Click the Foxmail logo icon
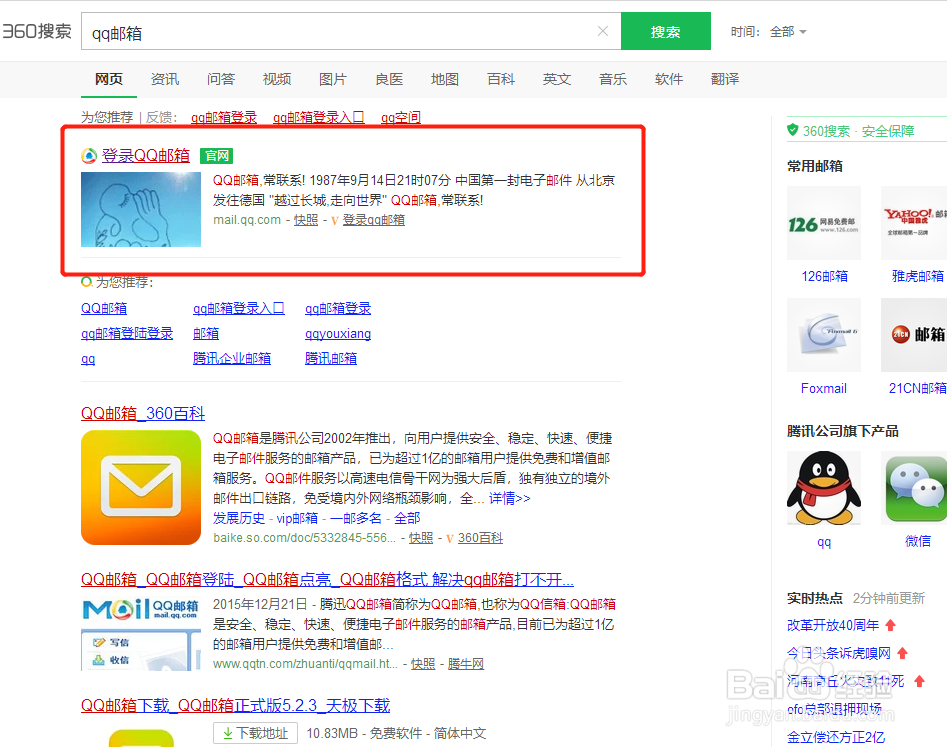This screenshot has height=747, width=947. click(824, 335)
